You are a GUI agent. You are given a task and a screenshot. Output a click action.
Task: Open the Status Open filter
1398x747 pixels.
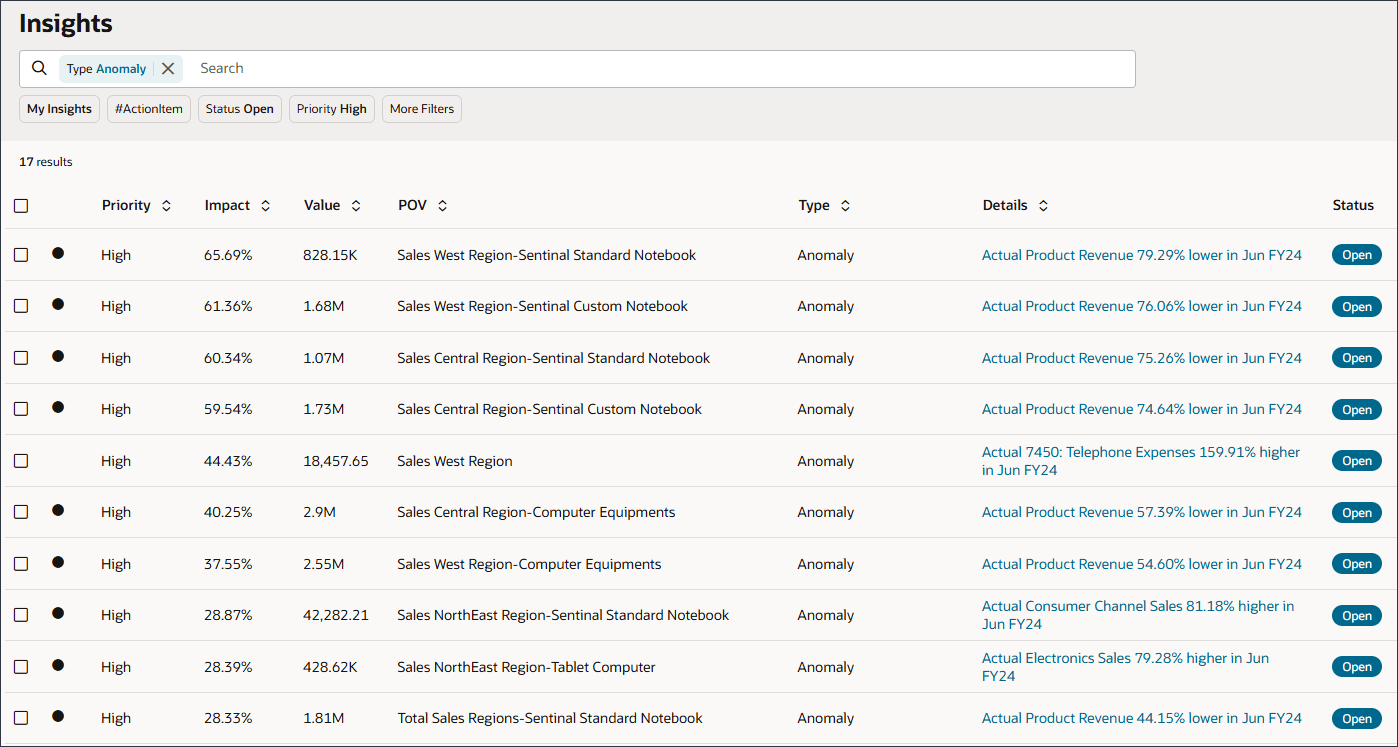(239, 108)
